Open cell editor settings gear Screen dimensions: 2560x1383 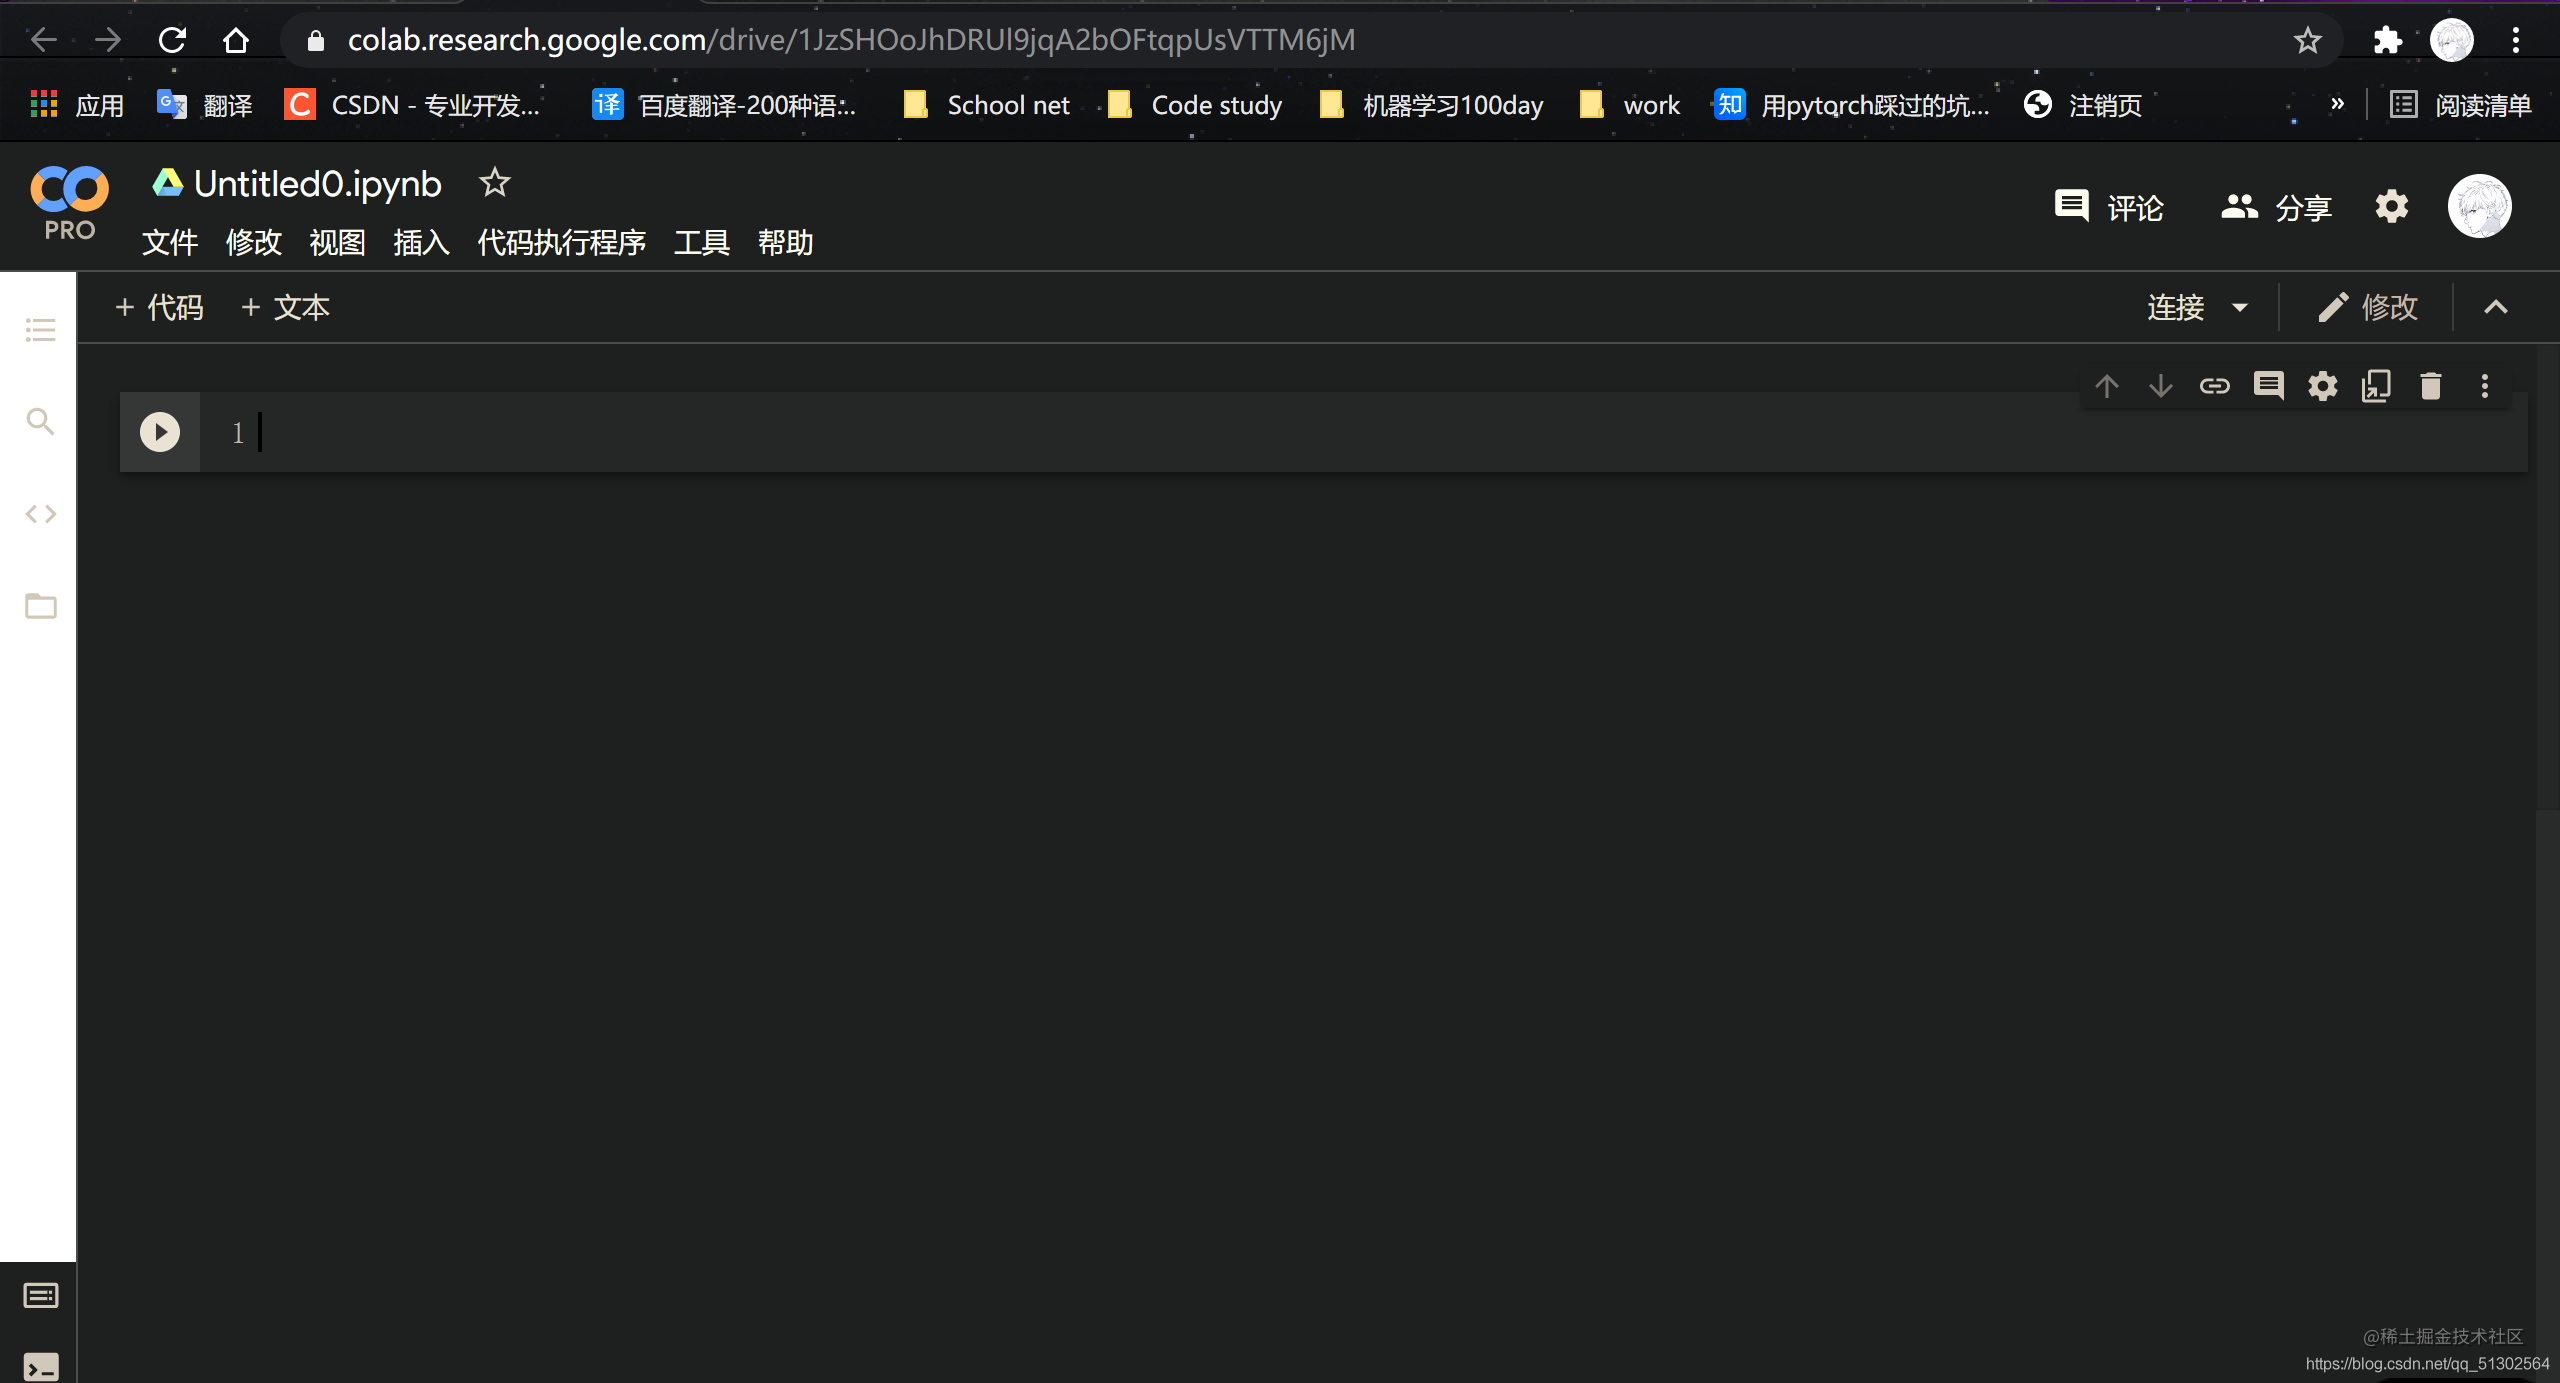(x=2322, y=386)
